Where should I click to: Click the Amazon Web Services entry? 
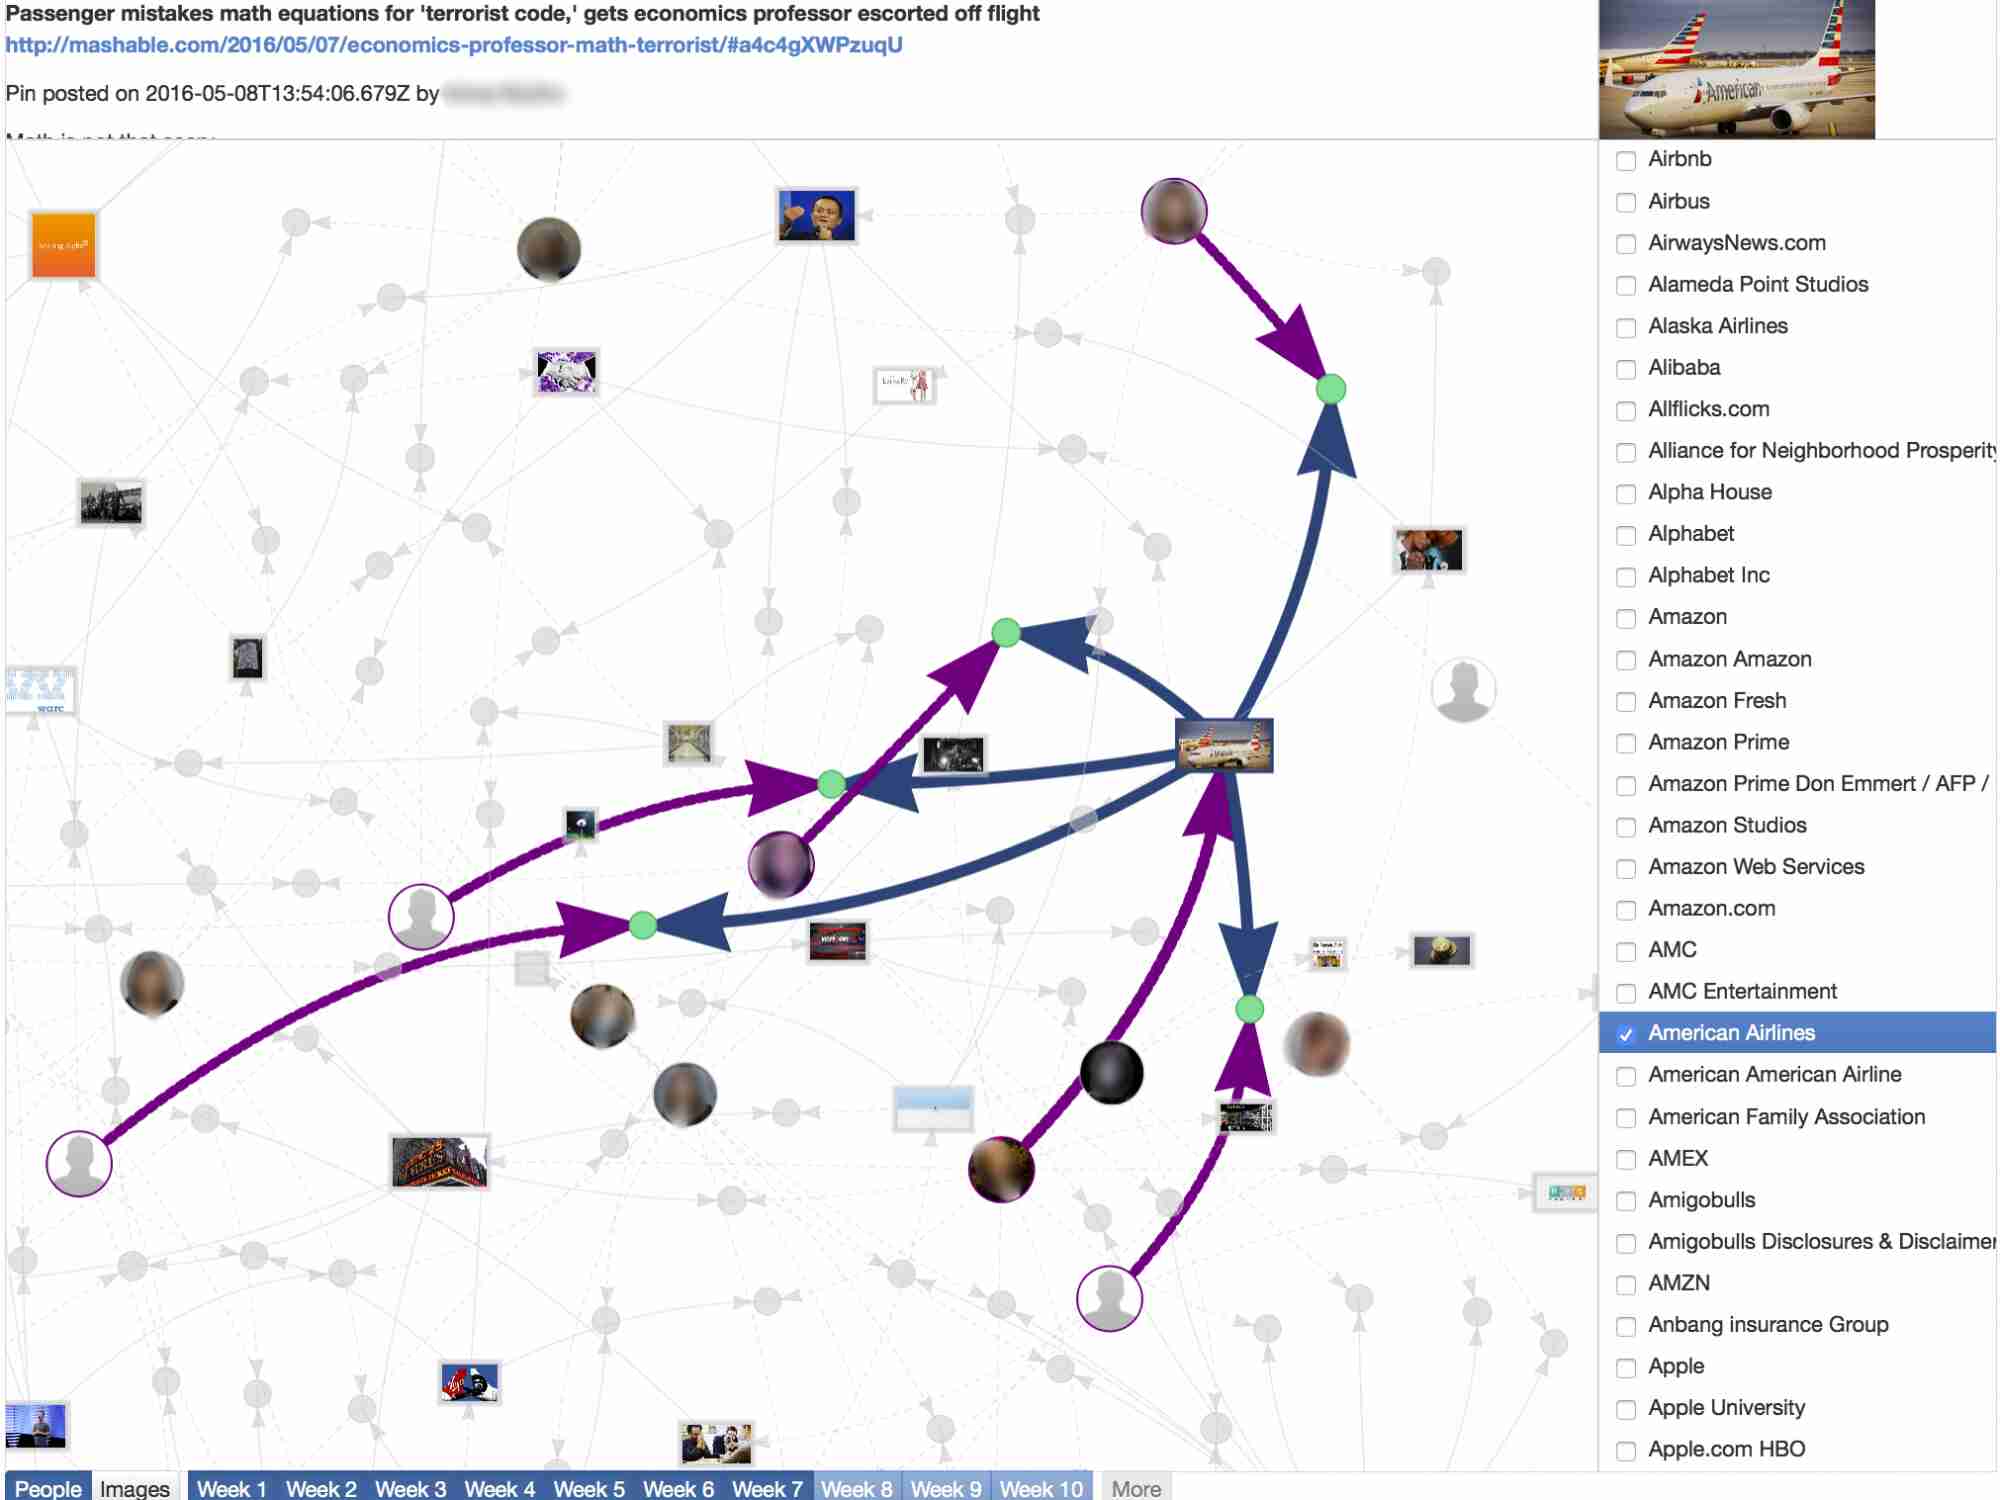tap(1756, 867)
